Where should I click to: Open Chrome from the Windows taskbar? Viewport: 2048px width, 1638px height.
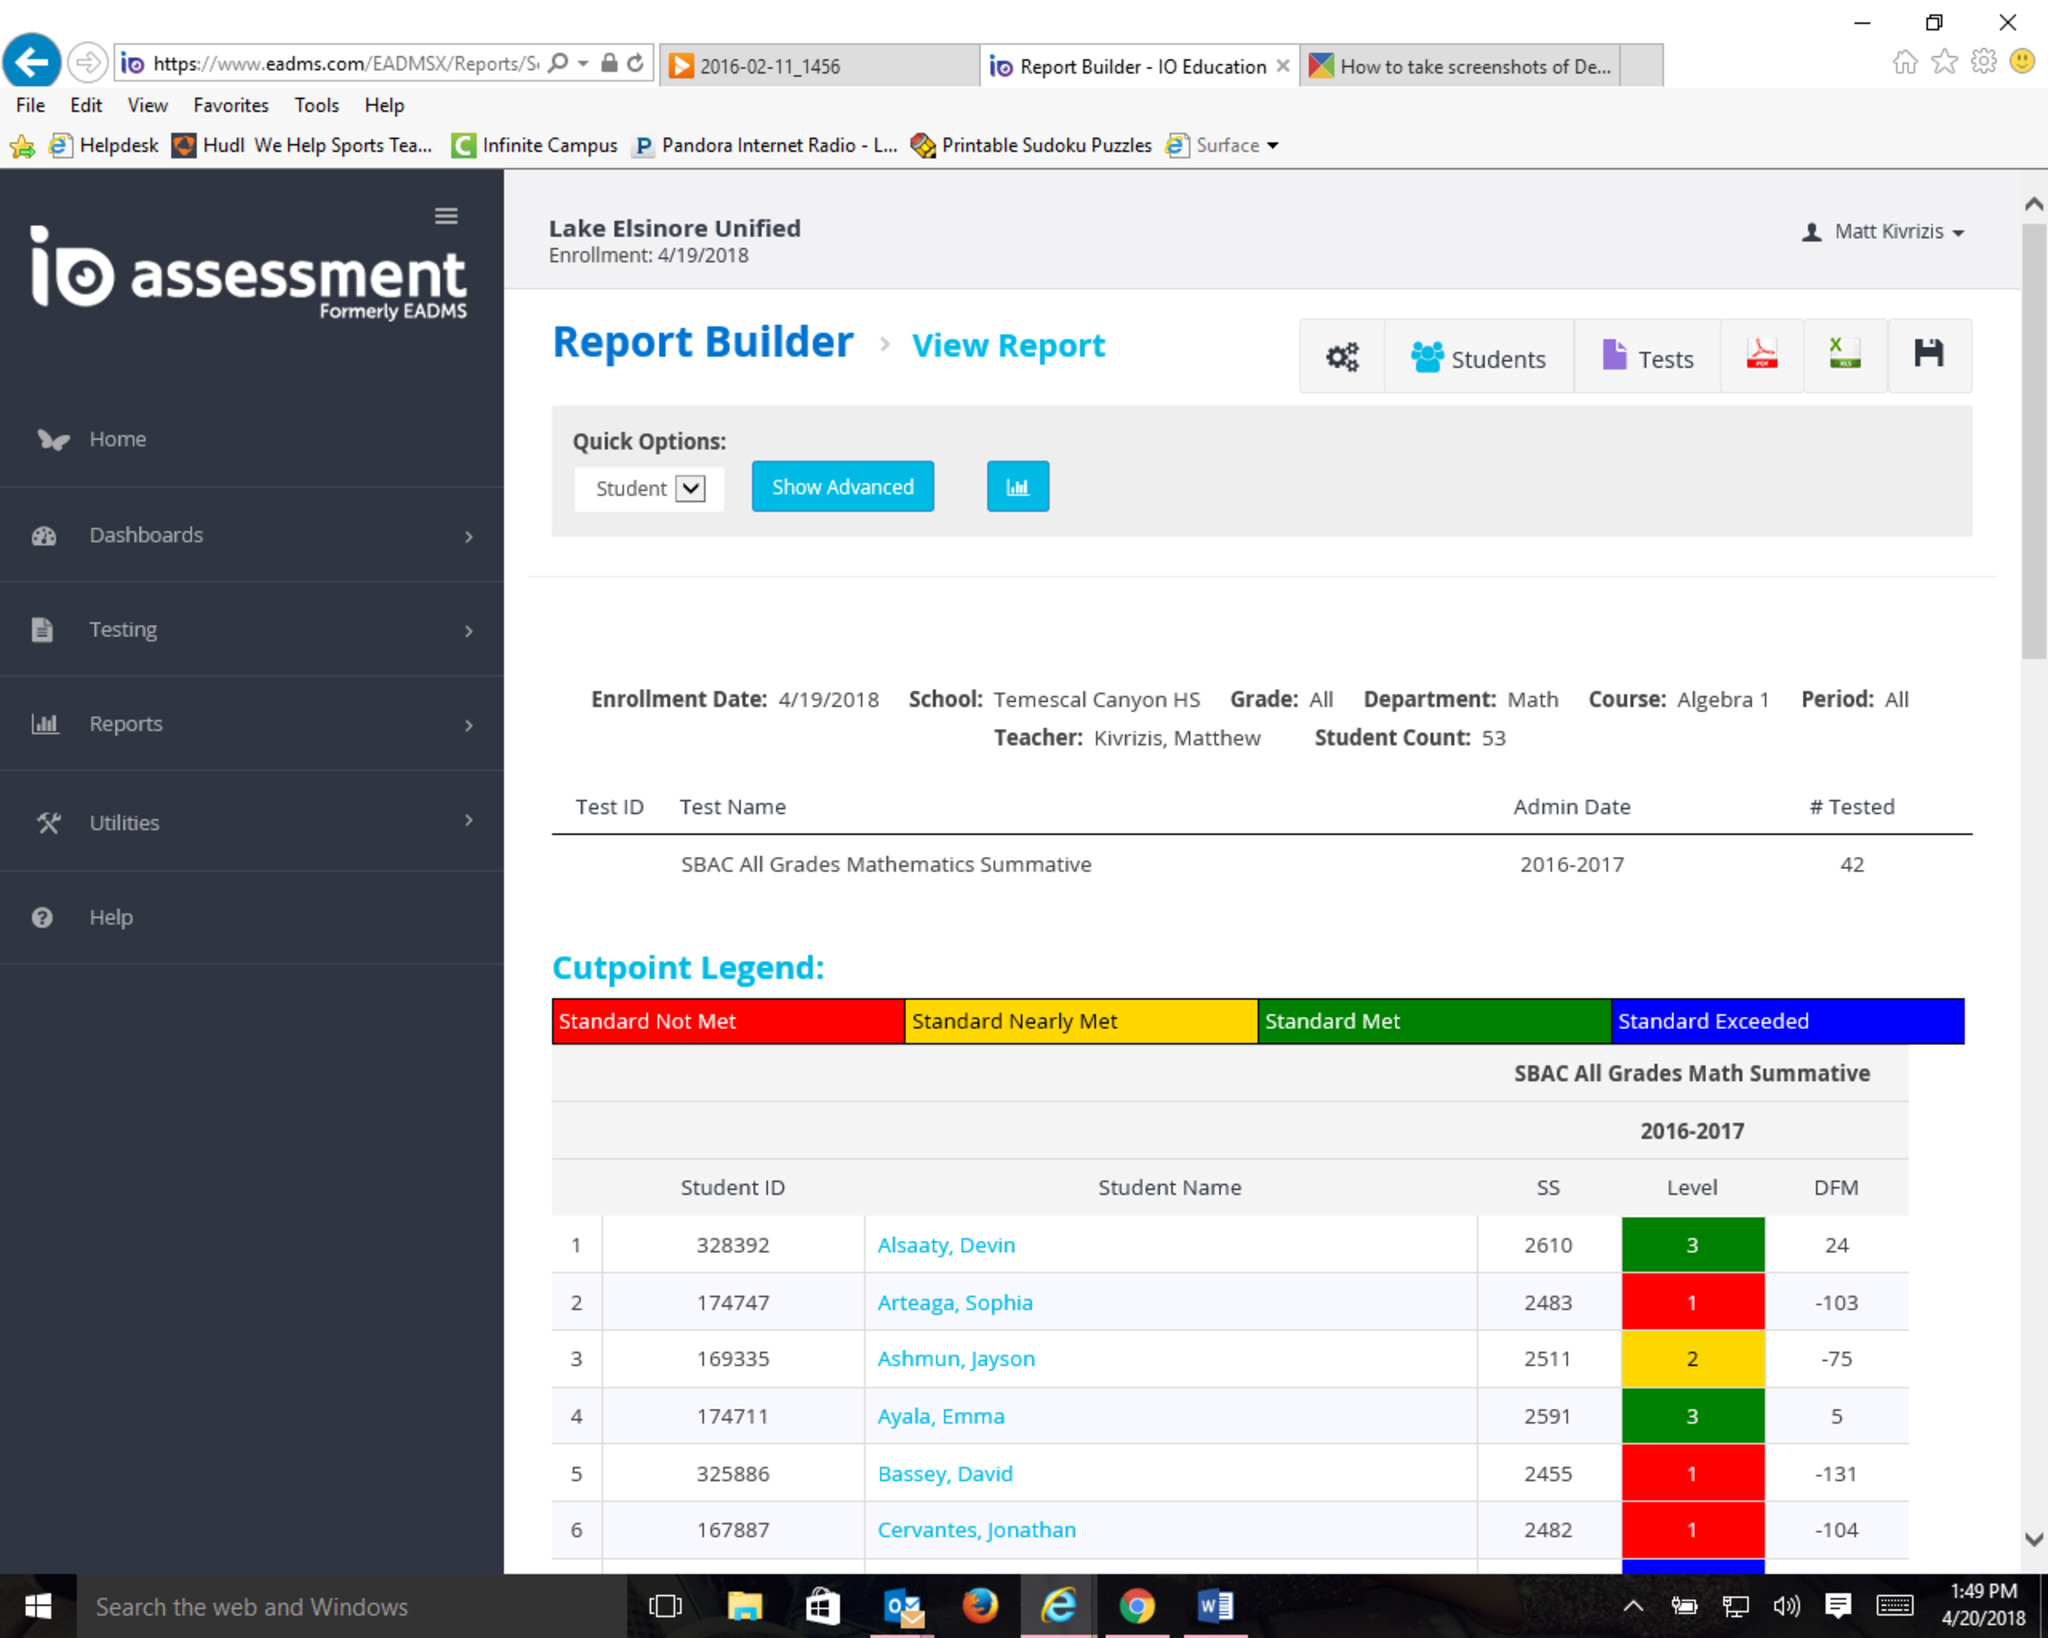point(1137,1607)
